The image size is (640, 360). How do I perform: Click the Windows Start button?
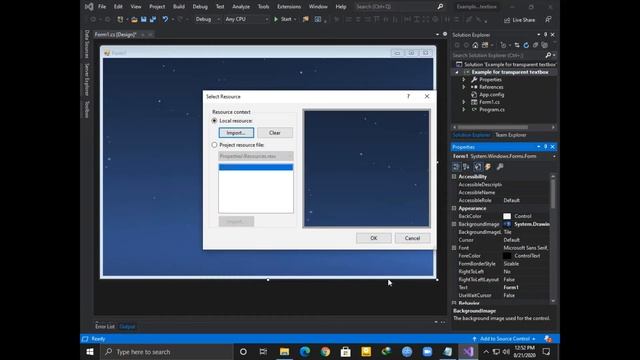click(x=90, y=351)
